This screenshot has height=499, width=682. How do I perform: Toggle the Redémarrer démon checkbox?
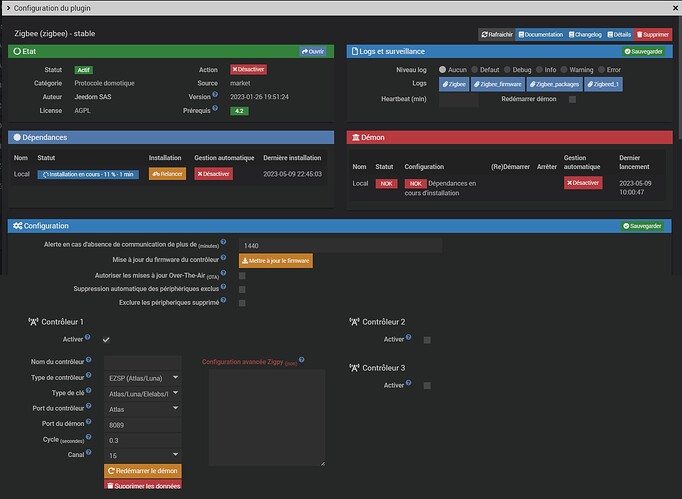[x=572, y=100]
